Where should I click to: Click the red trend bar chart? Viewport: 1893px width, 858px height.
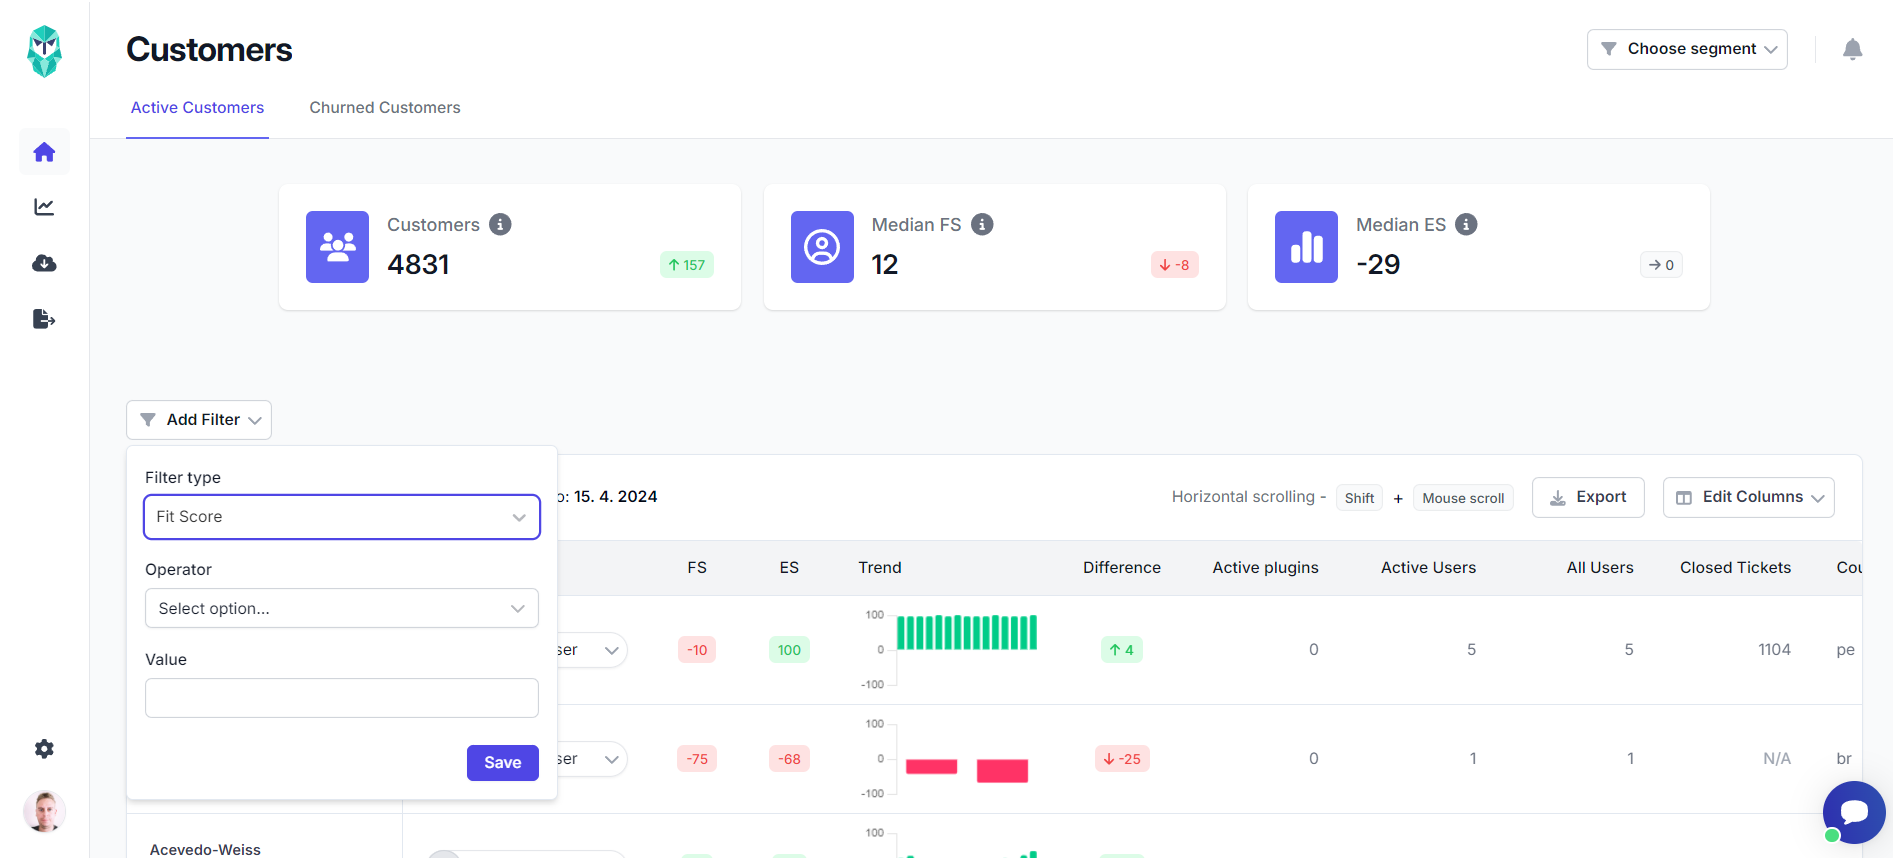click(x=967, y=770)
